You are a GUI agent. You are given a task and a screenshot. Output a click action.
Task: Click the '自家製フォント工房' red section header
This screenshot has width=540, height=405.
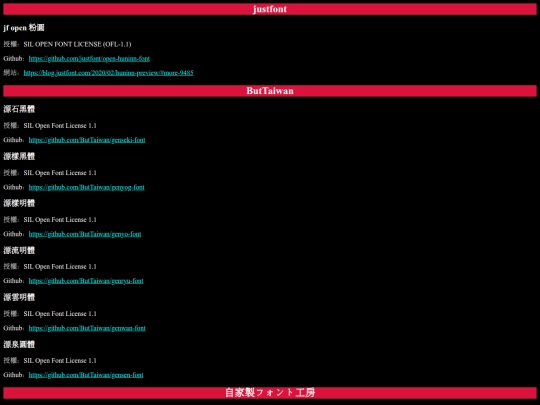pyautogui.click(x=270, y=393)
